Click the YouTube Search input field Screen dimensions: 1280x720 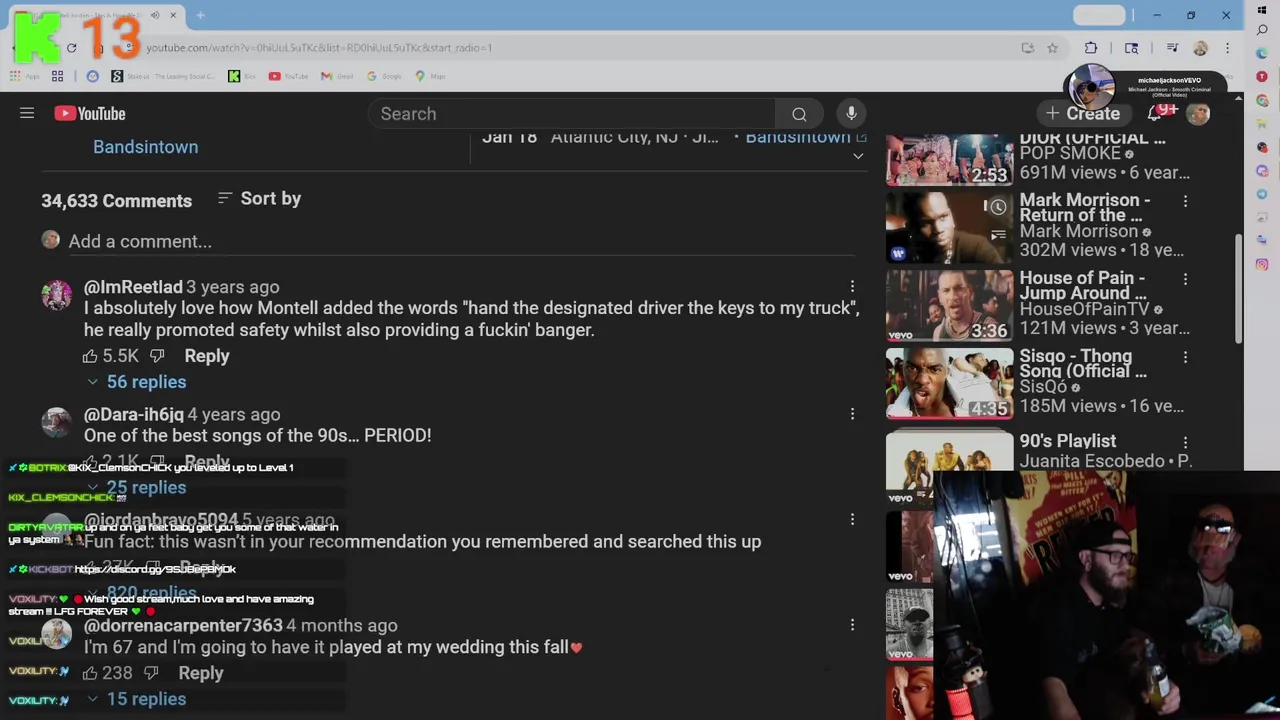[572, 114]
